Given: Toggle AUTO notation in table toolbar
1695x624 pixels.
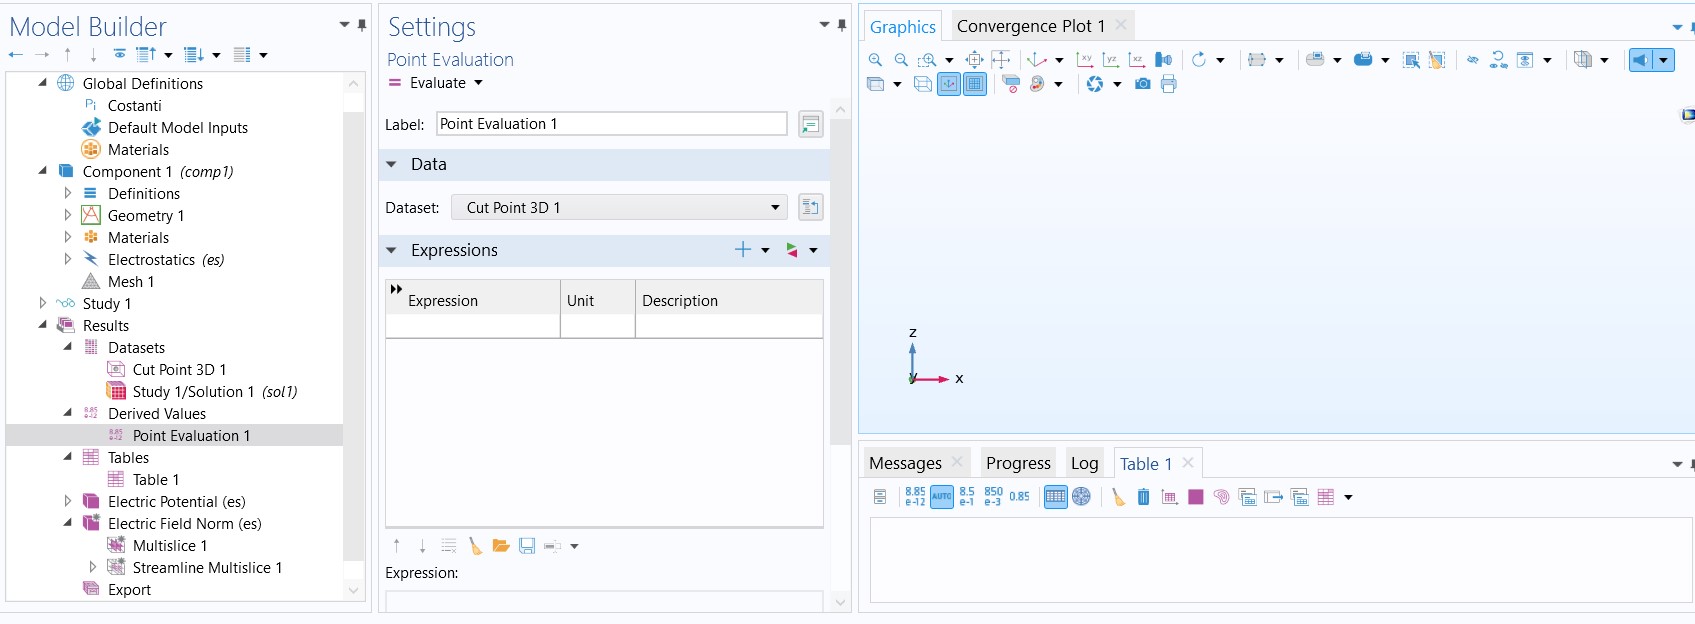Looking at the screenshot, I should coord(941,497).
